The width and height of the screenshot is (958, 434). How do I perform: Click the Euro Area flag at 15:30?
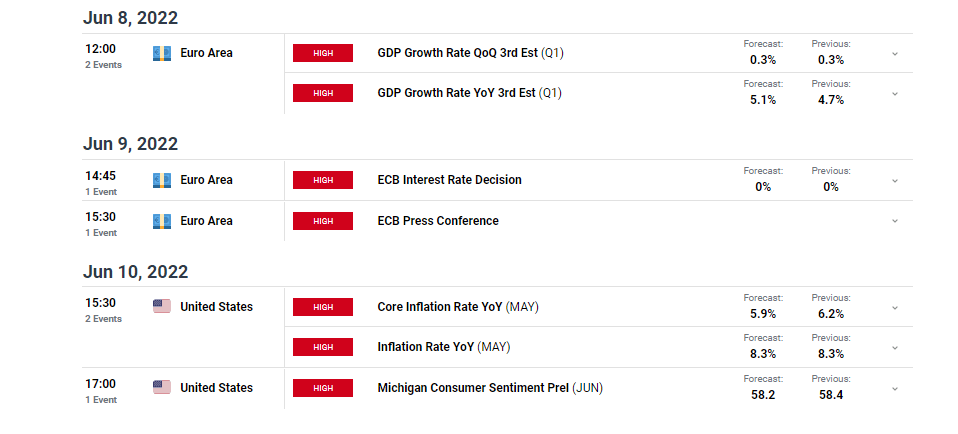(162, 221)
